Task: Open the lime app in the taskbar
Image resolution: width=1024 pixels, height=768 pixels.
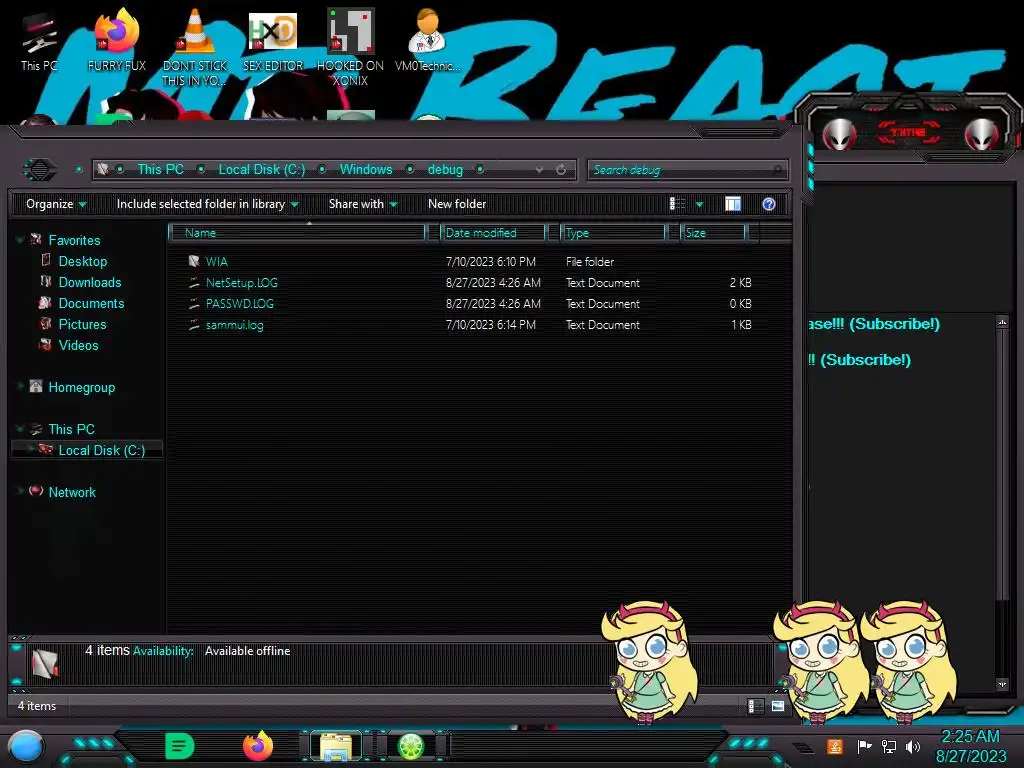Action: 411,746
